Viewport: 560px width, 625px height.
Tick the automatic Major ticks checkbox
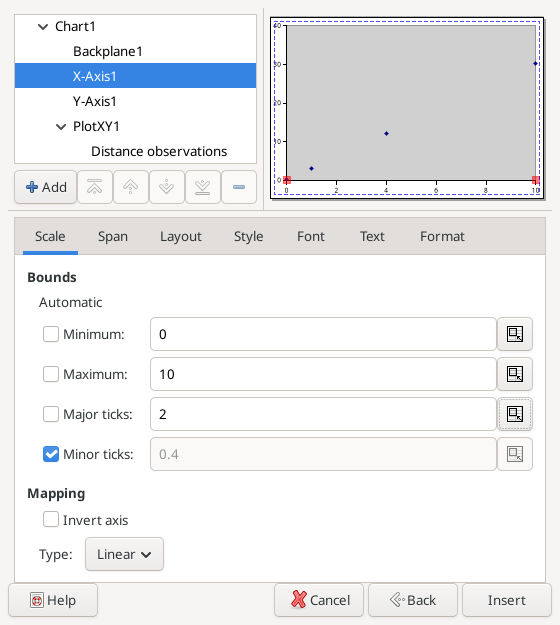[x=51, y=414]
